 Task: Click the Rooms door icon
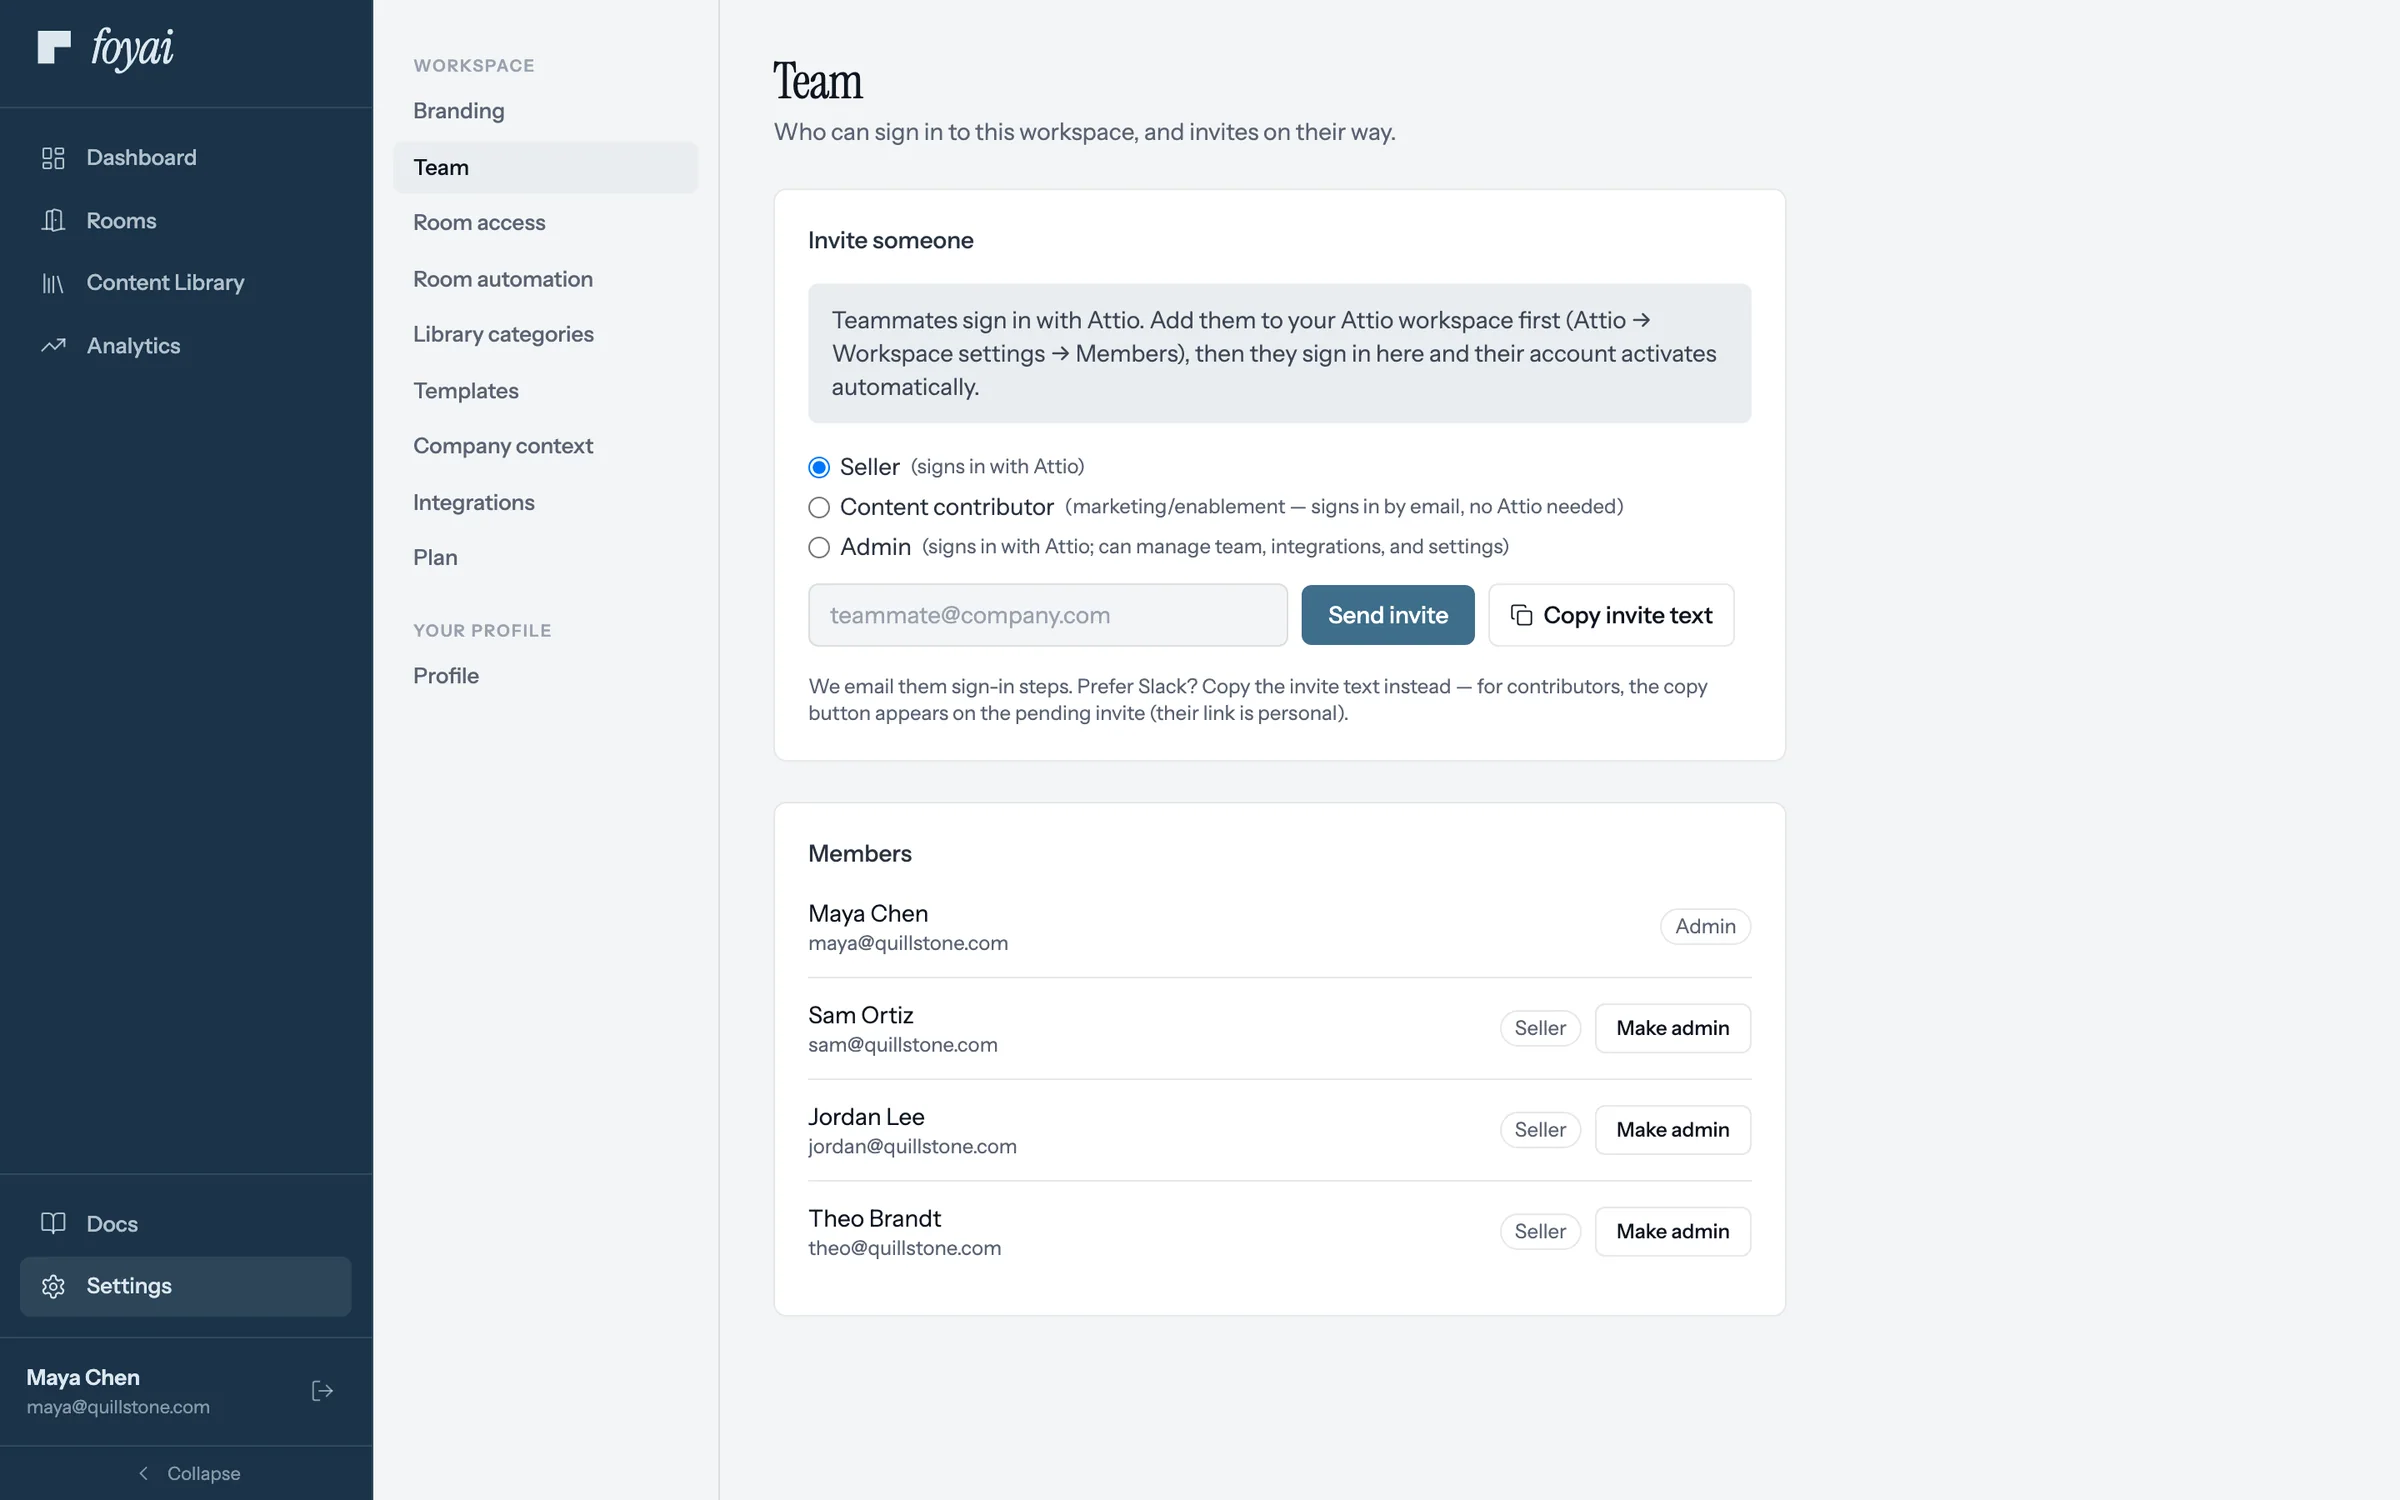coord(53,220)
